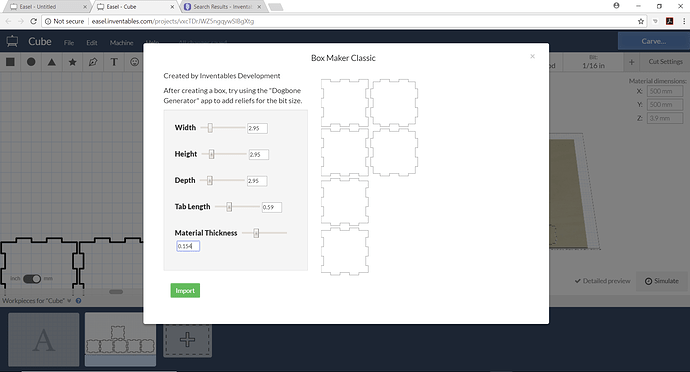Open the Edit menu
The height and width of the screenshot is (372, 690).
[92, 43]
